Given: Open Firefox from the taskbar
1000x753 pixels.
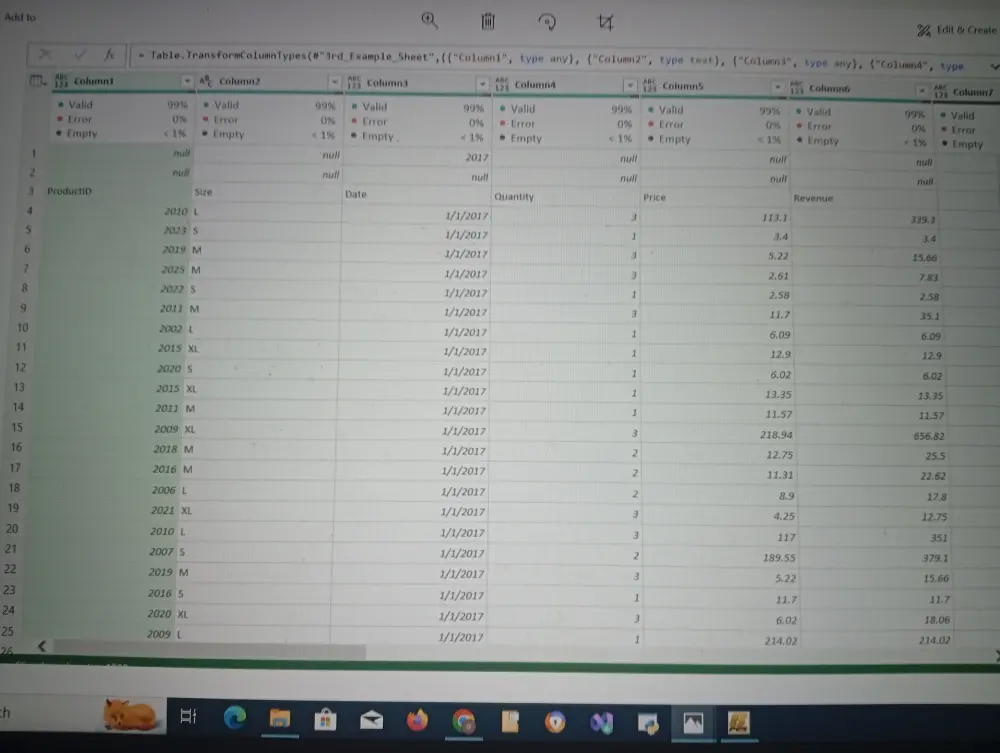Looking at the screenshot, I should pyautogui.click(x=418, y=720).
